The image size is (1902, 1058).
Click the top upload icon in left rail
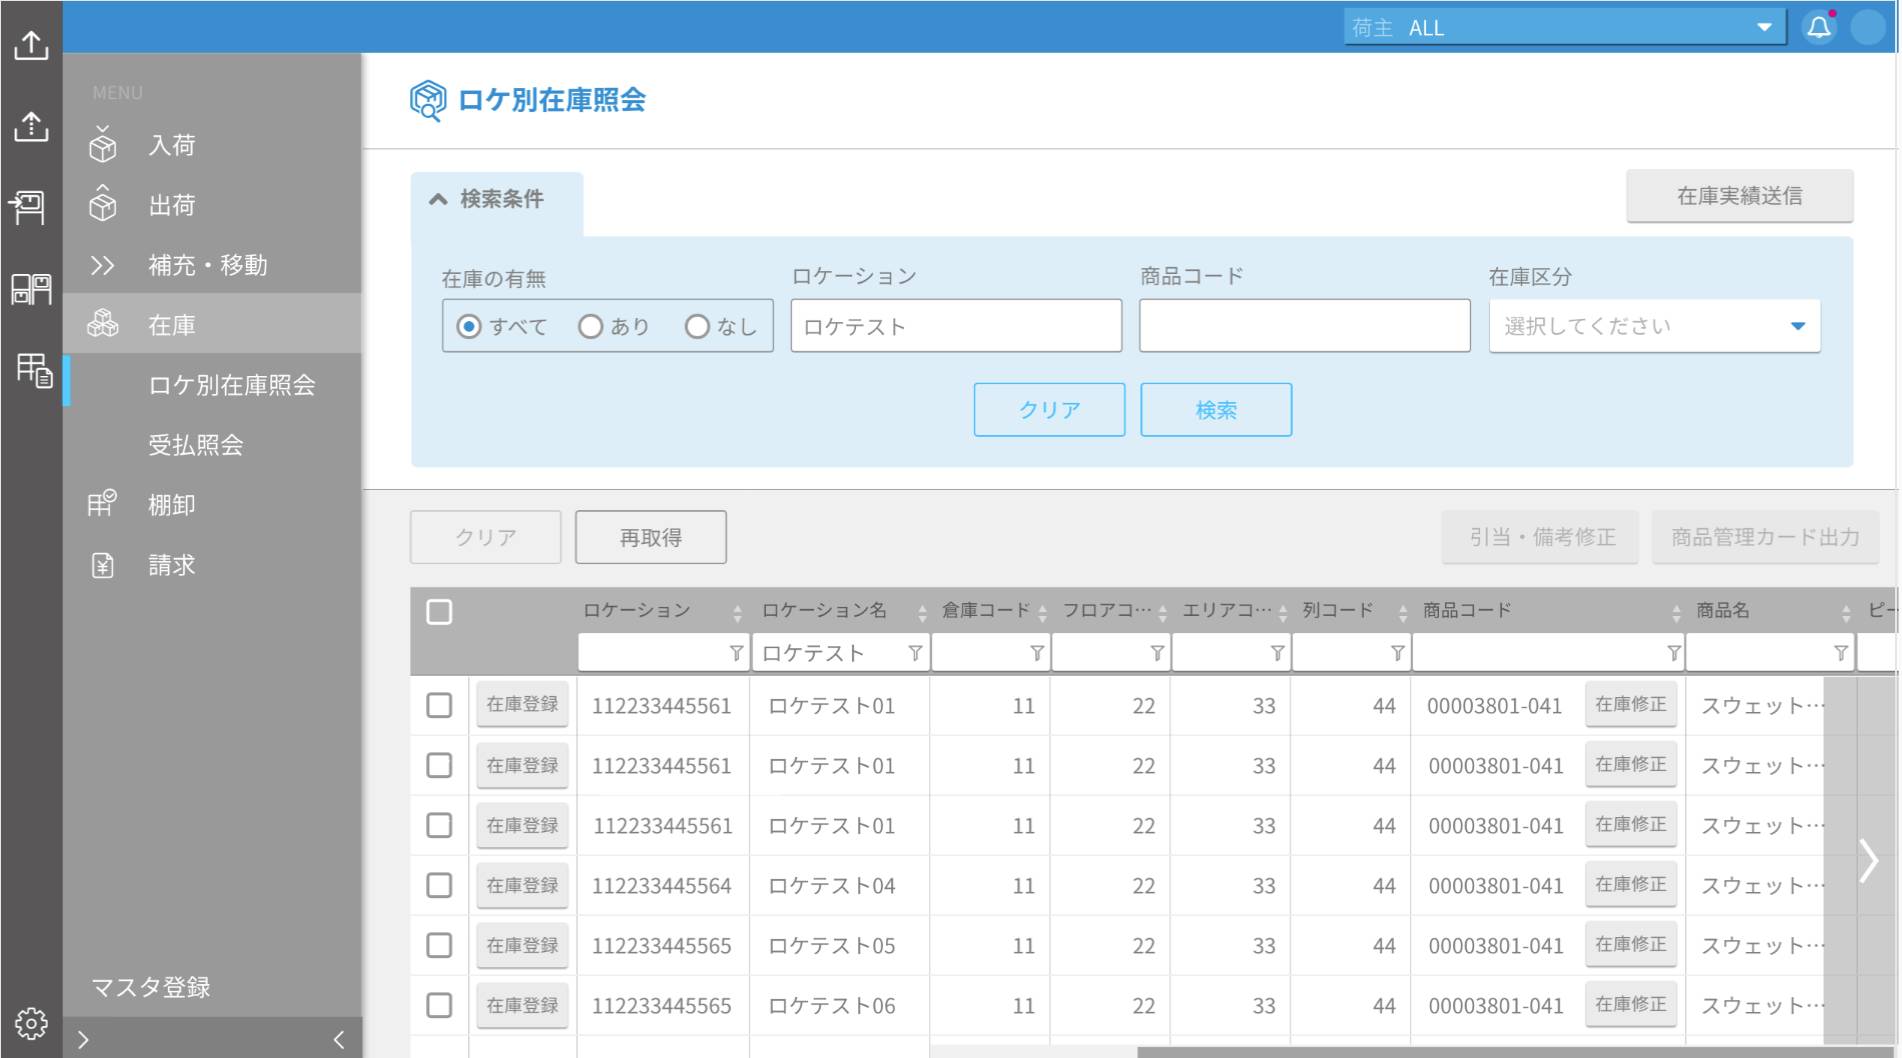click(31, 45)
